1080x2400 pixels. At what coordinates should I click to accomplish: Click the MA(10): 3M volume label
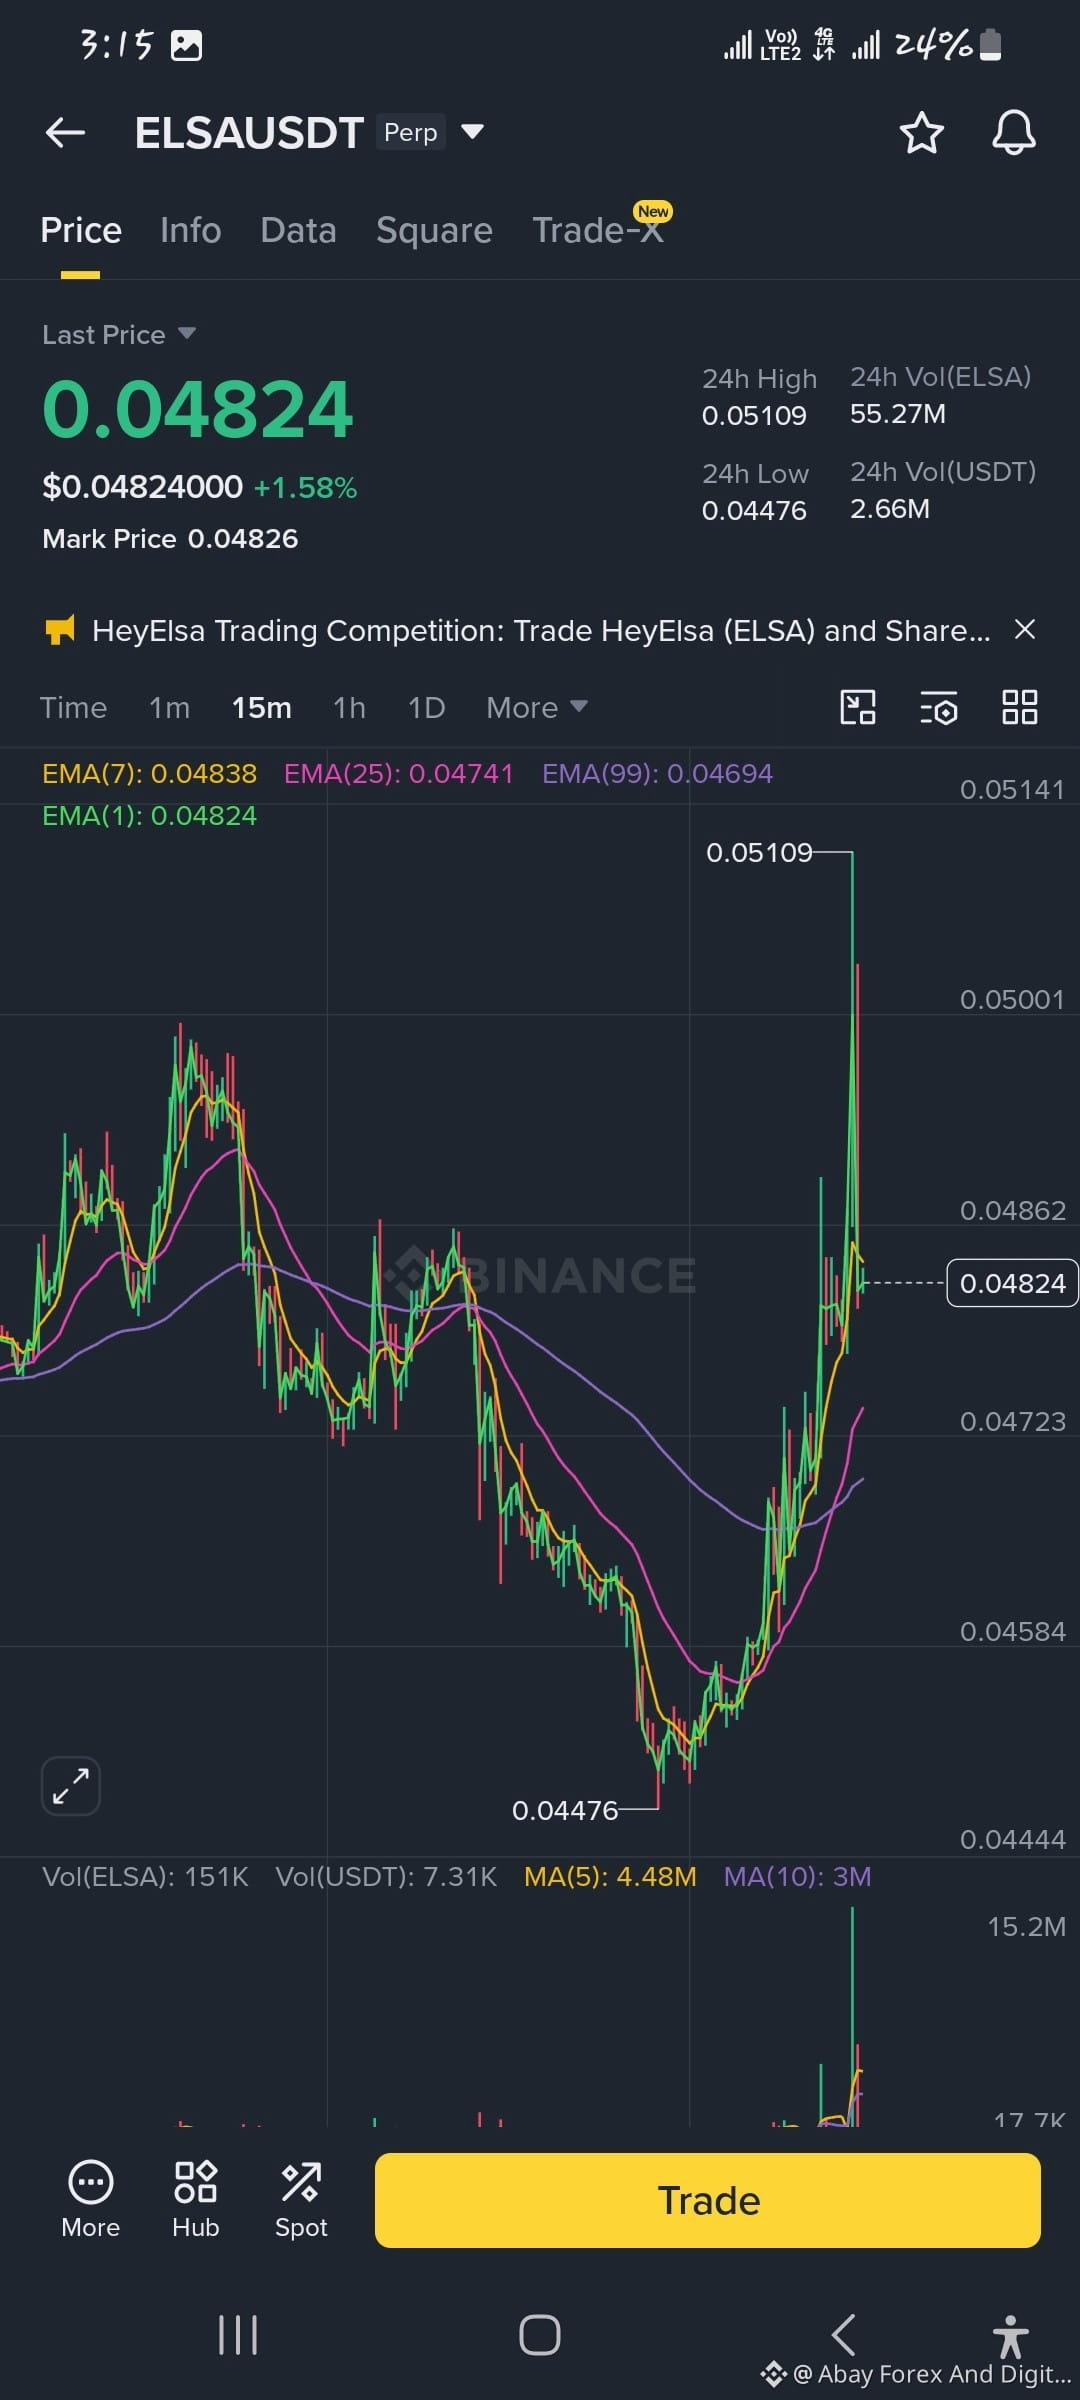click(x=797, y=1876)
